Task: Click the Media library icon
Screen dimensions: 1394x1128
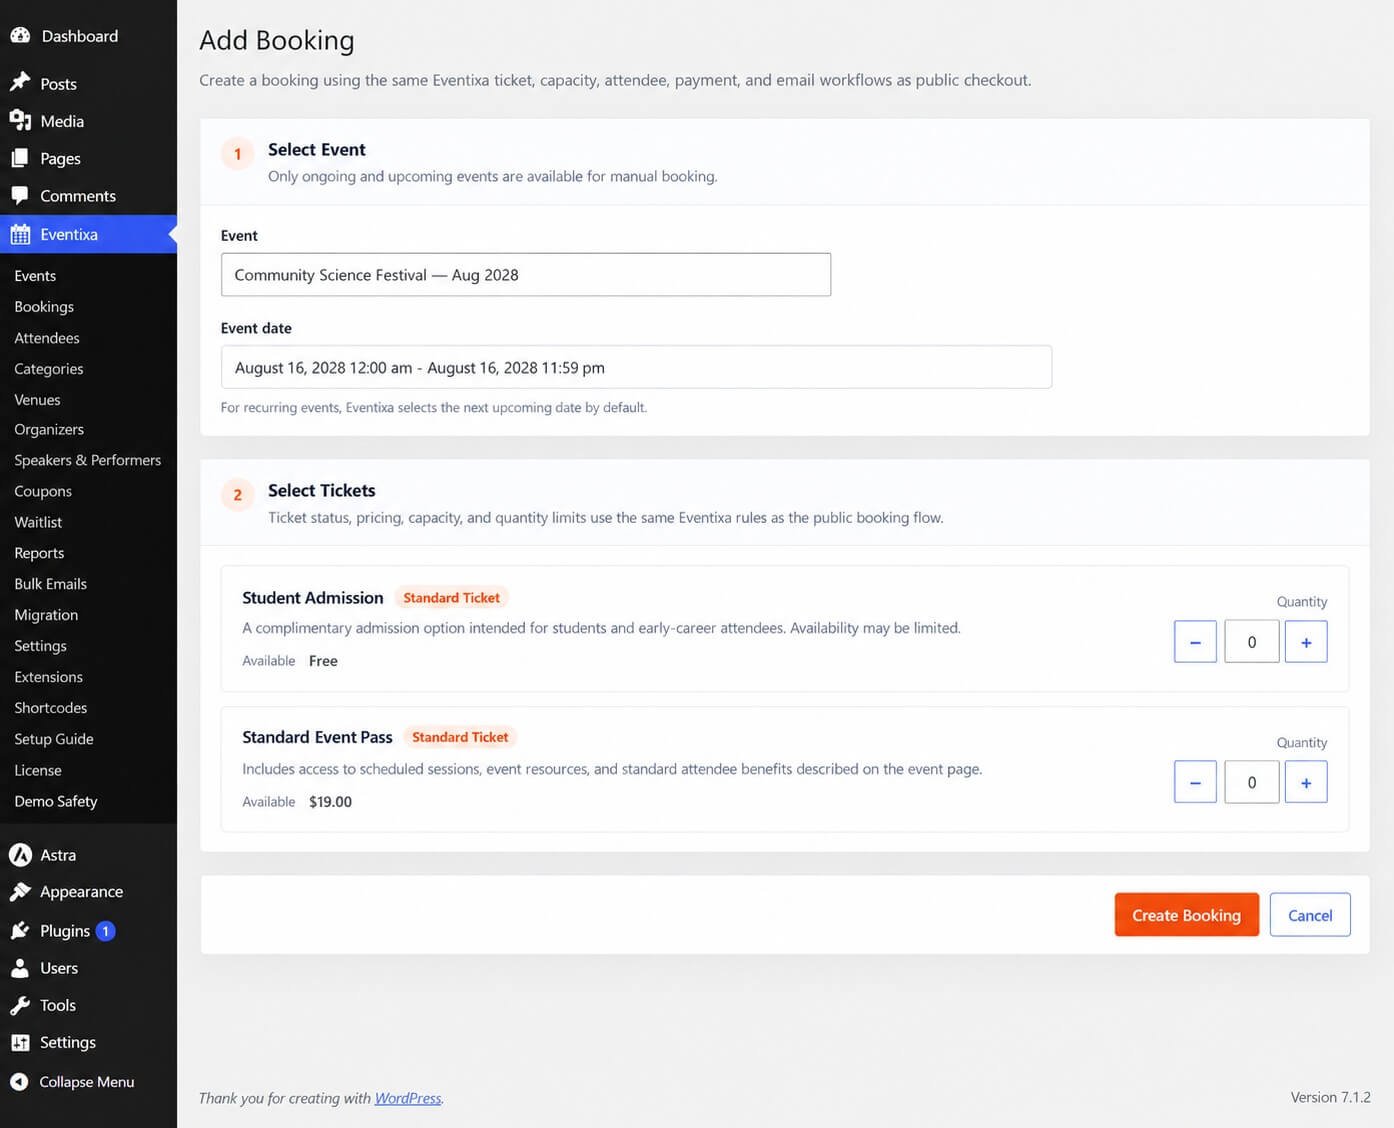Action: tap(20, 120)
